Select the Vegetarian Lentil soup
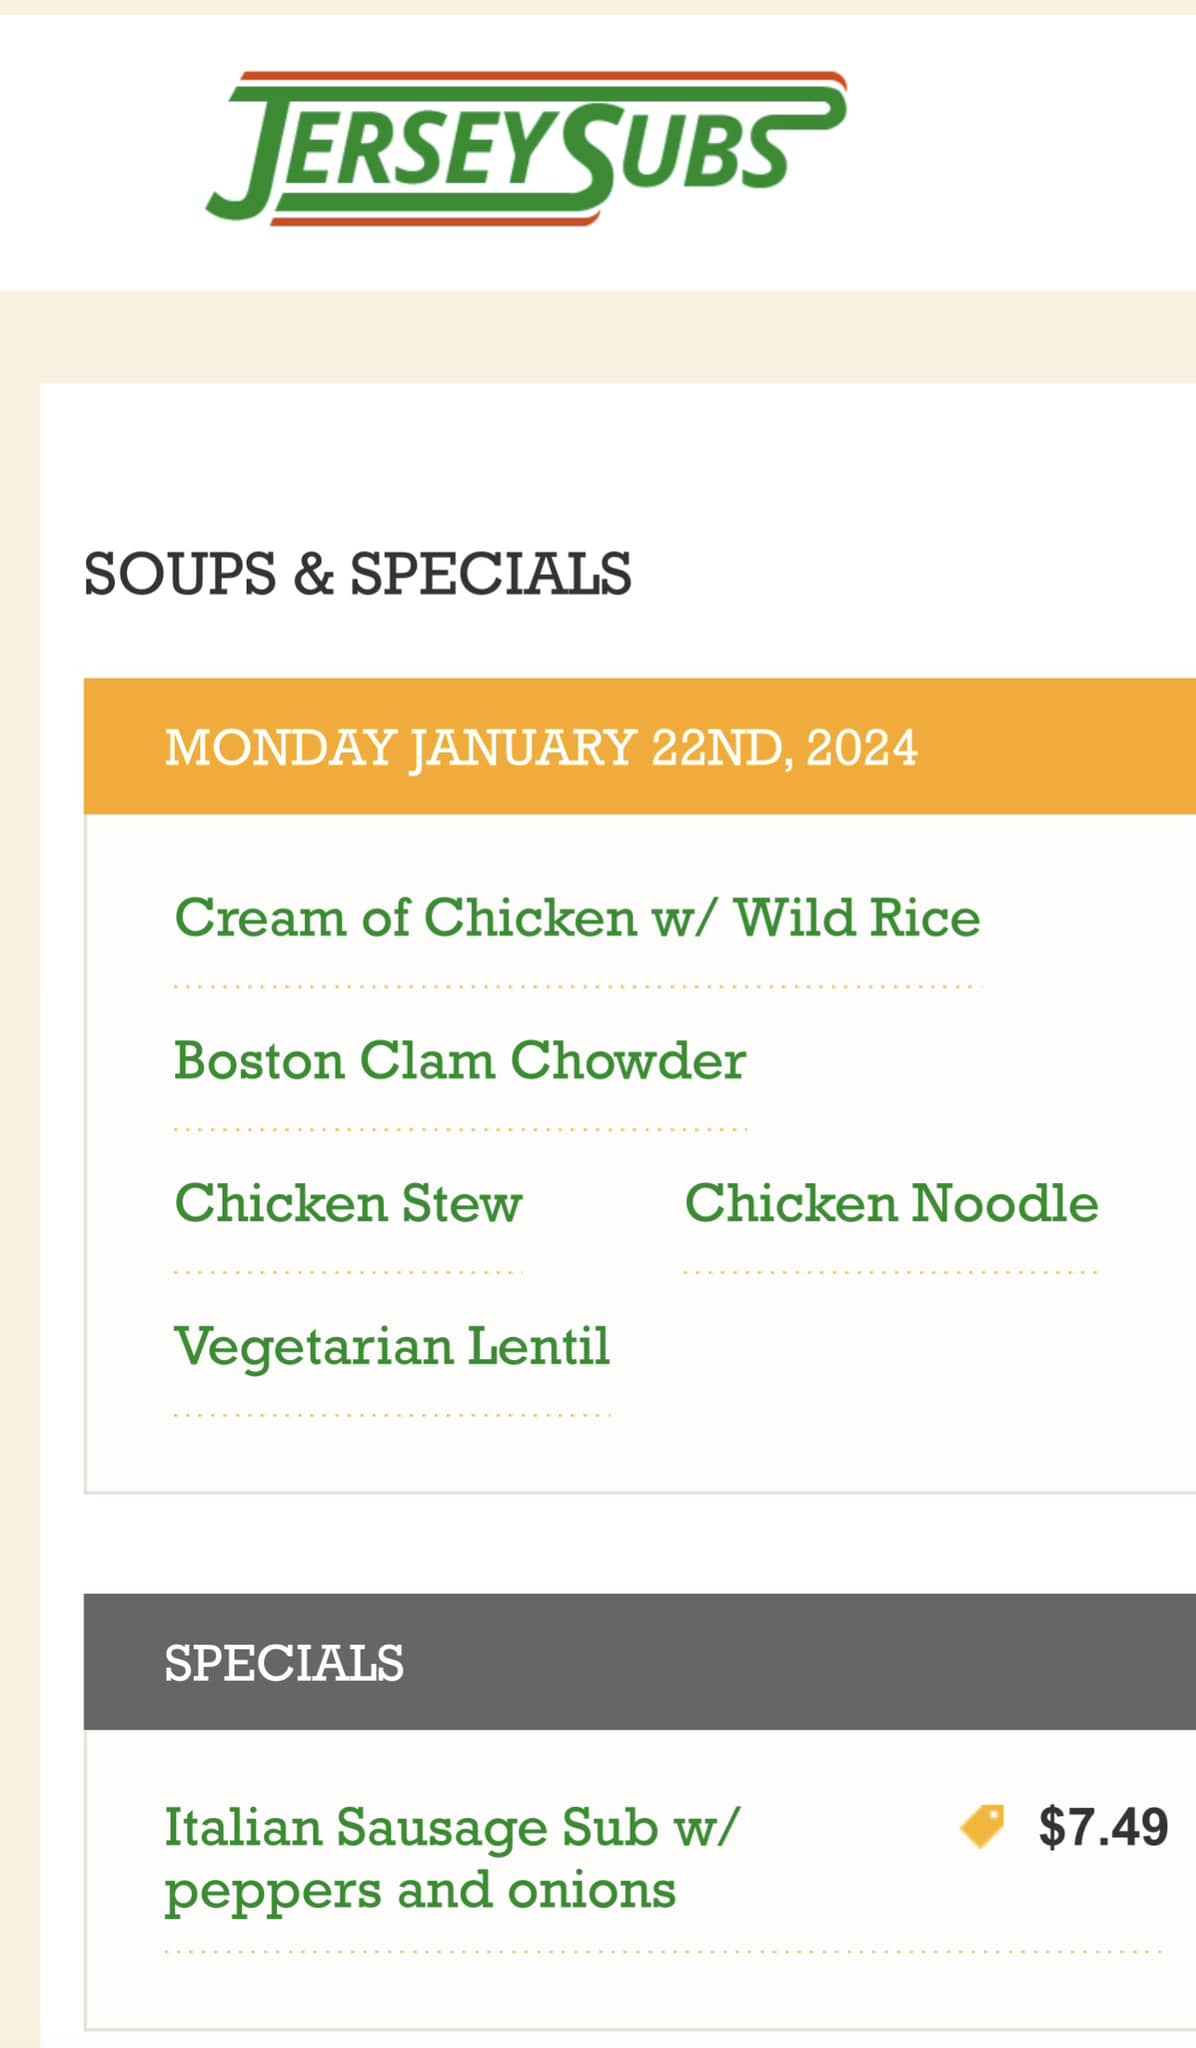The width and height of the screenshot is (1196, 2048). pyautogui.click(x=392, y=1346)
